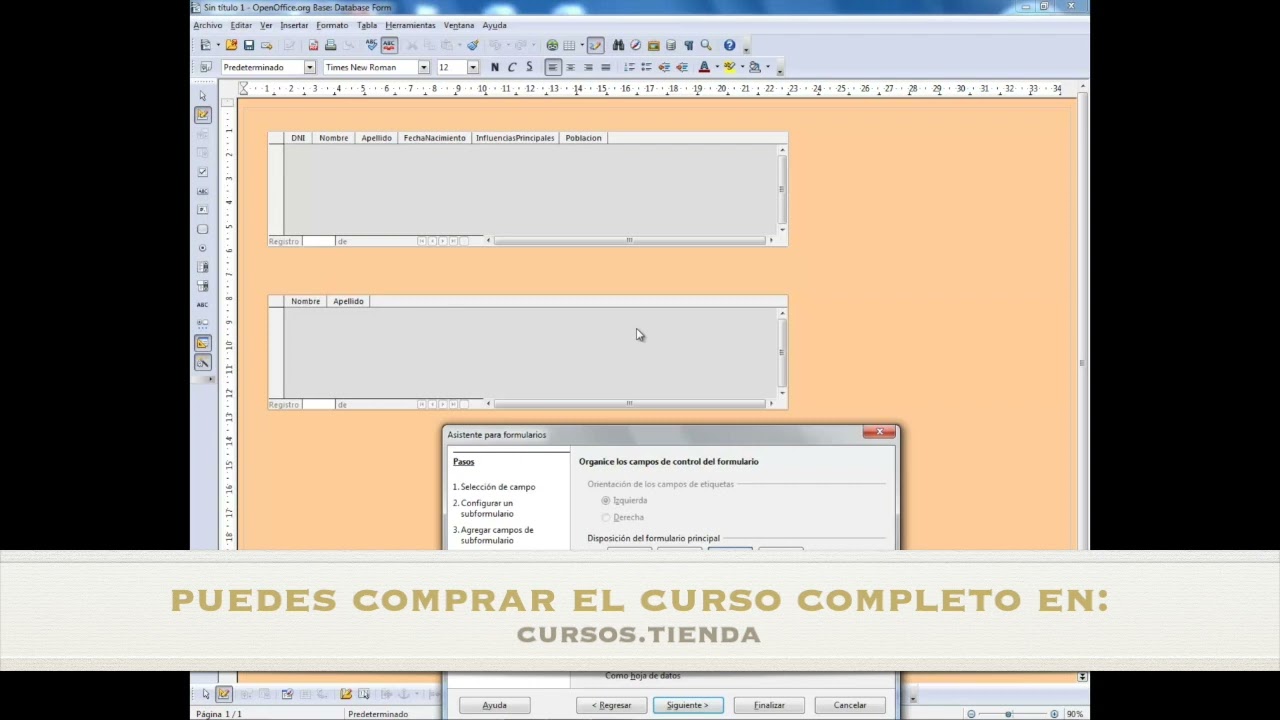Viewport: 1280px width, 720px height.
Task: Click the Clone formatting paintbrush icon
Action: pos(472,45)
